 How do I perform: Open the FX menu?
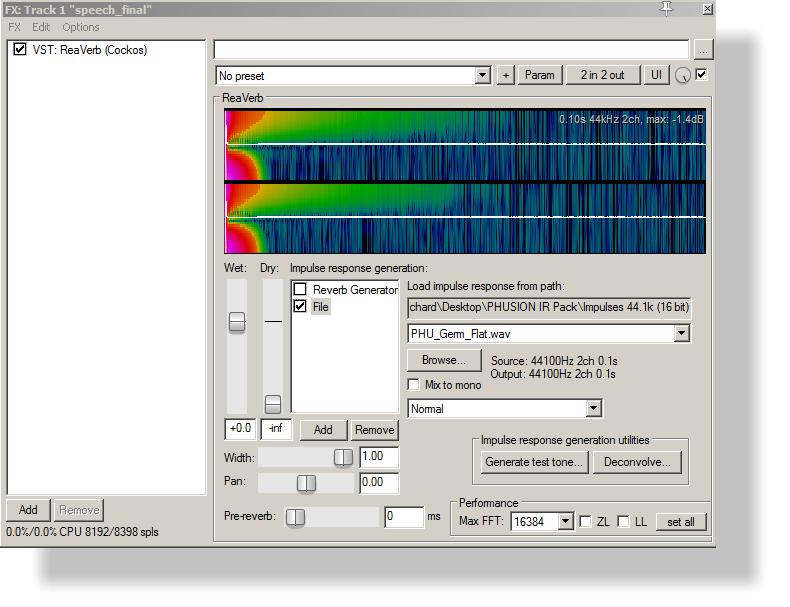pos(14,27)
